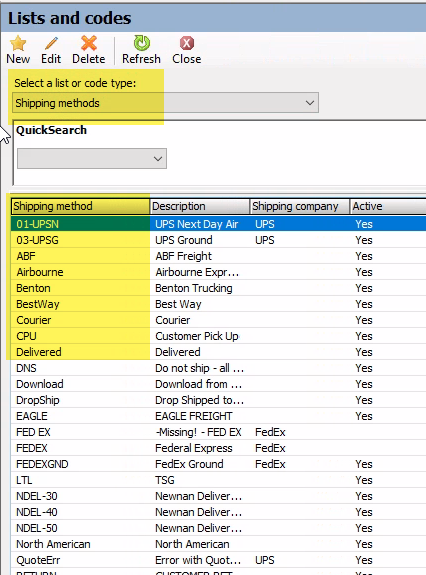Select the ABF Freight row
Screen dimensions: 426x575
[218, 256]
